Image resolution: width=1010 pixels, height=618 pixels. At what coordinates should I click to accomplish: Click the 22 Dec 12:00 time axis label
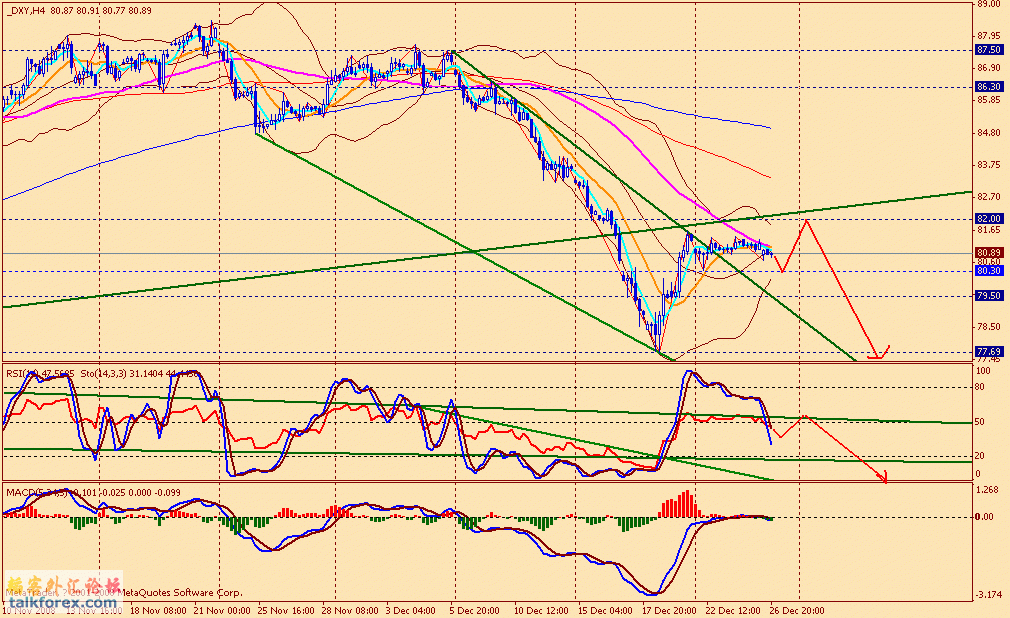[x=733, y=610]
